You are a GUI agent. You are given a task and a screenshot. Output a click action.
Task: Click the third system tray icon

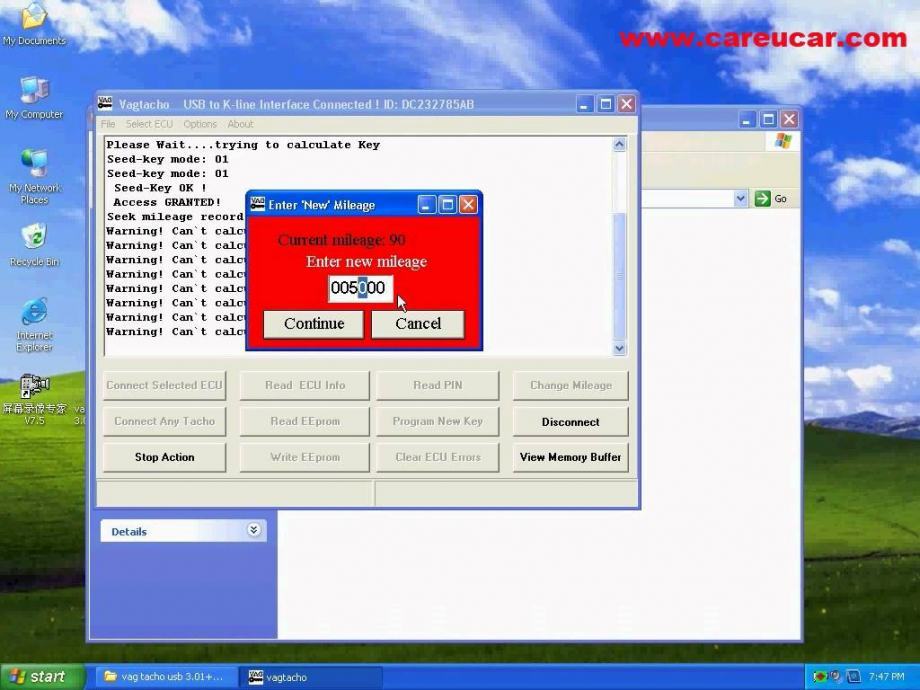pyautogui.click(x=854, y=677)
